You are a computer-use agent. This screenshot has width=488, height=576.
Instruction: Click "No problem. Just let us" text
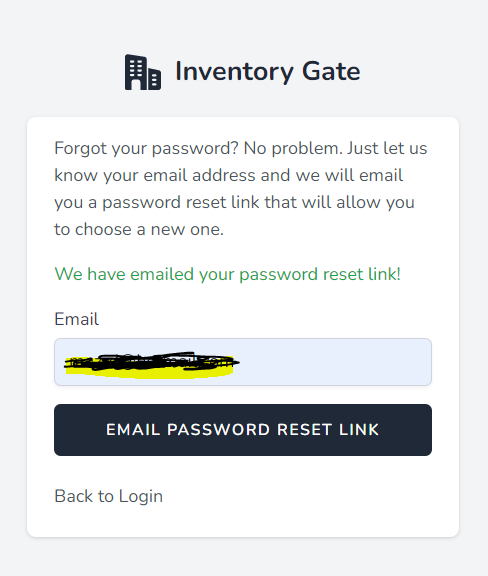(336, 148)
